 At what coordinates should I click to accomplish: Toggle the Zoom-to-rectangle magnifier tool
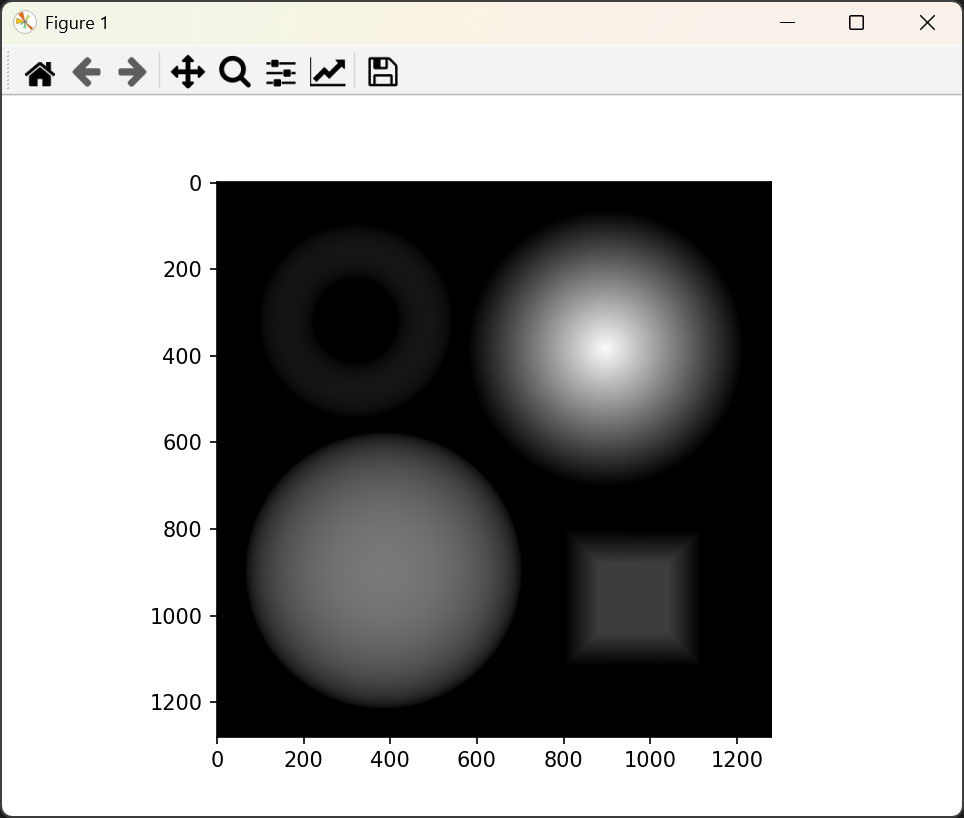(234, 73)
